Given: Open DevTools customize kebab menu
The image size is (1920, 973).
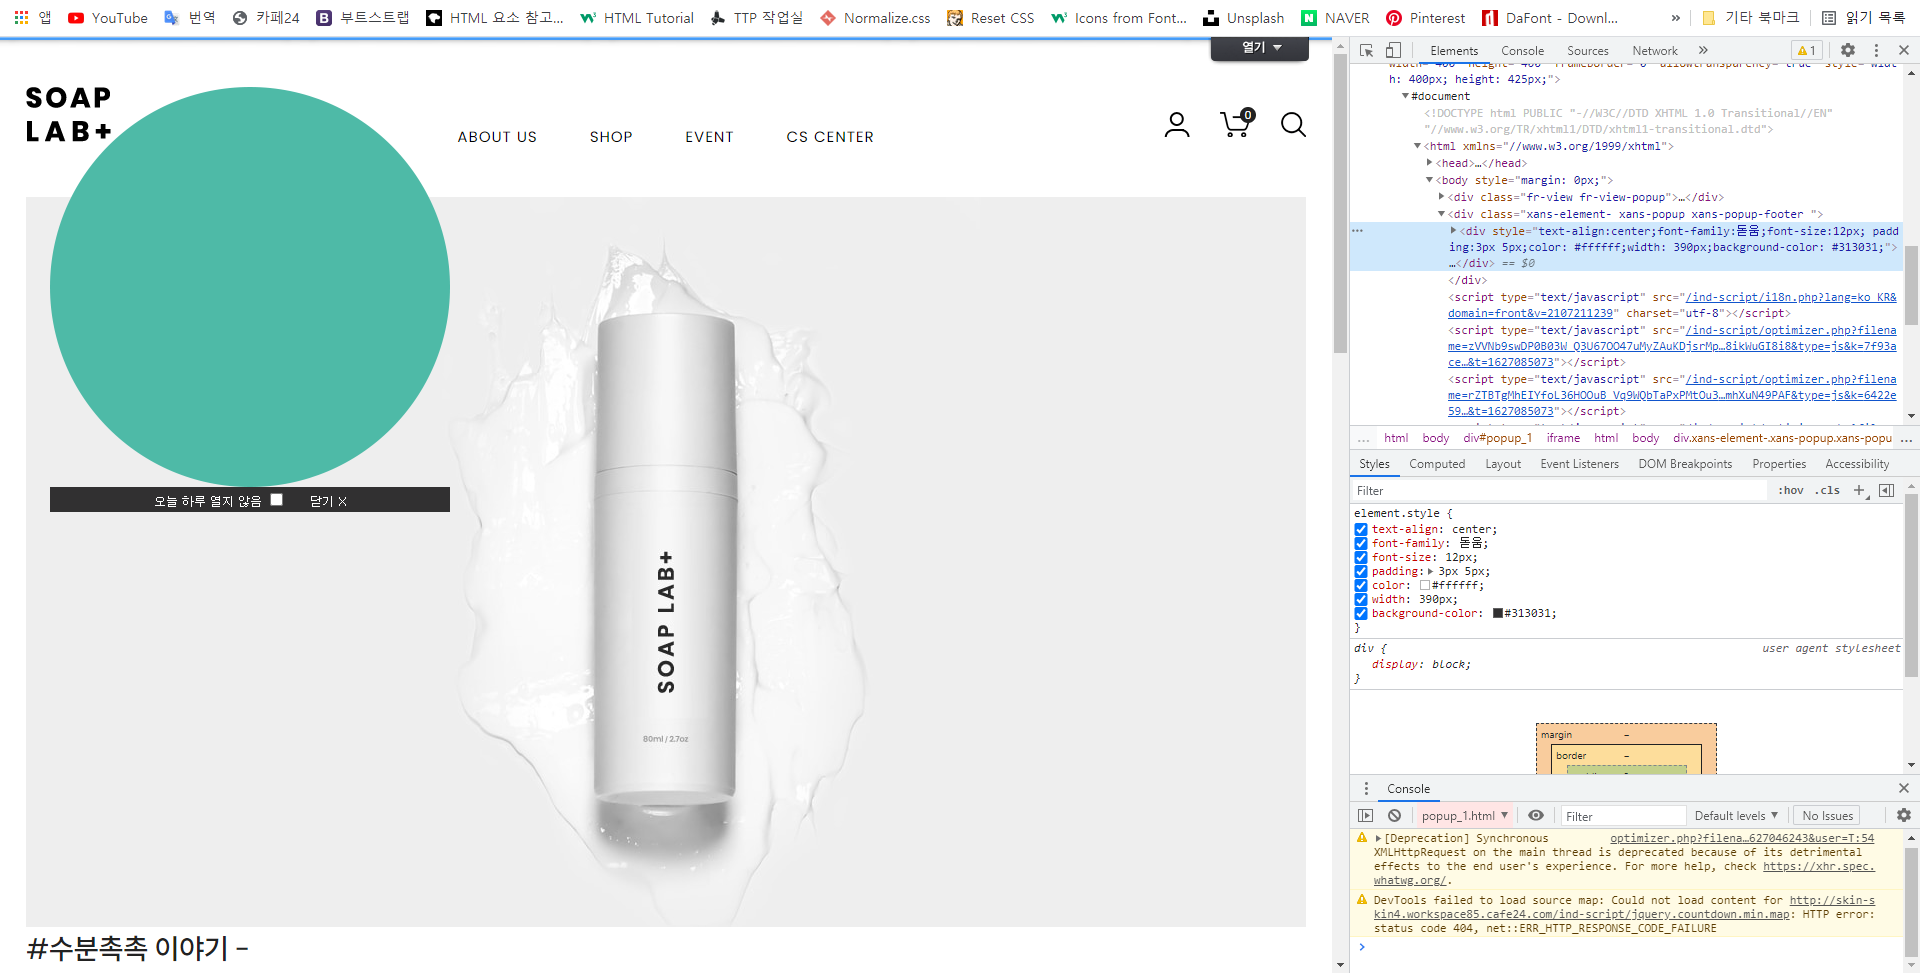Looking at the screenshot, I should (1876, 50).
